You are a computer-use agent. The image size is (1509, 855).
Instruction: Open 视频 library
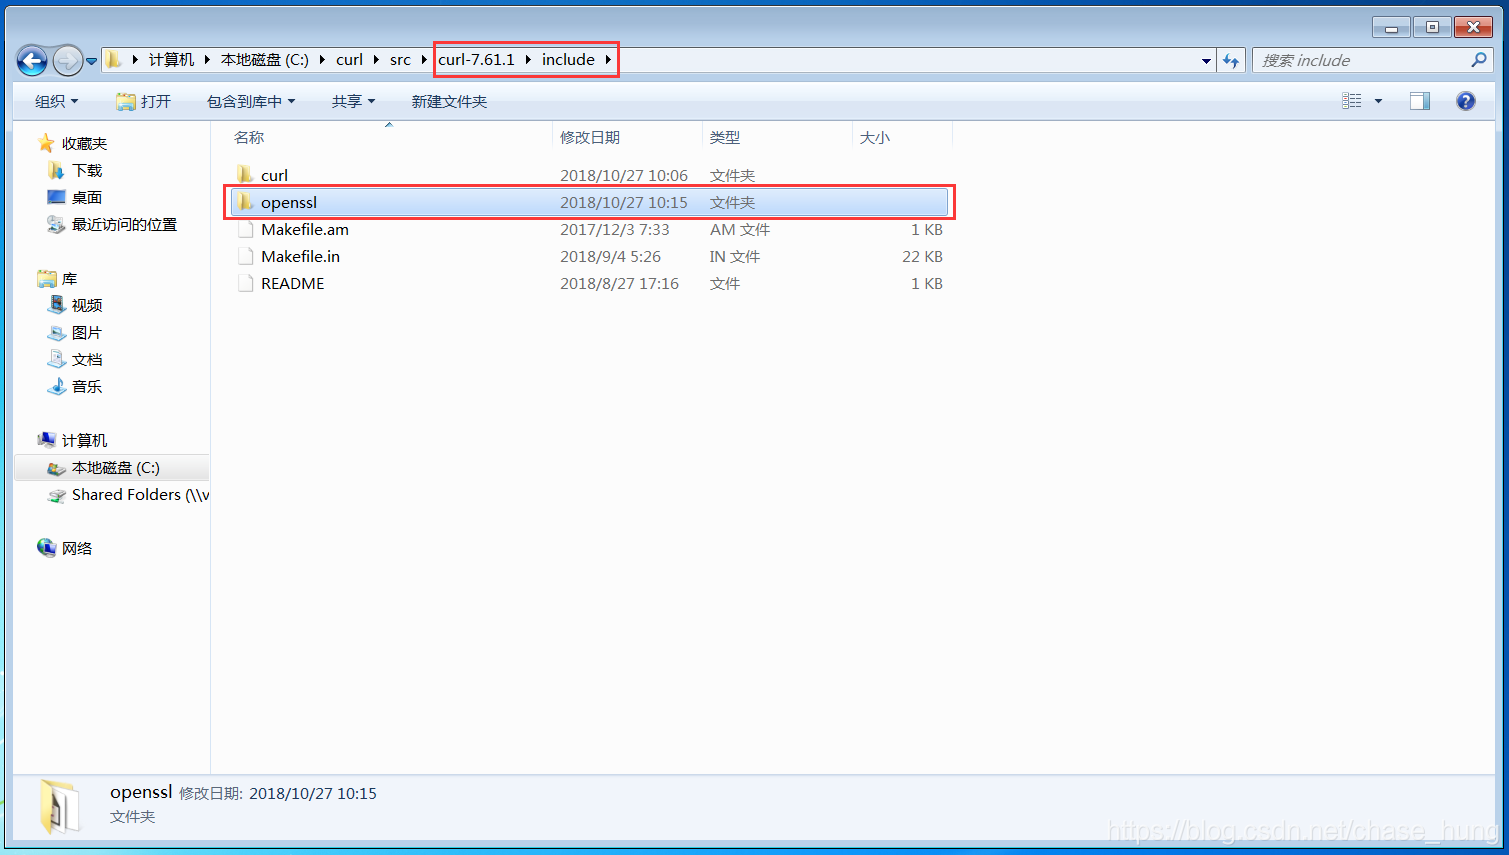[87, 305]
